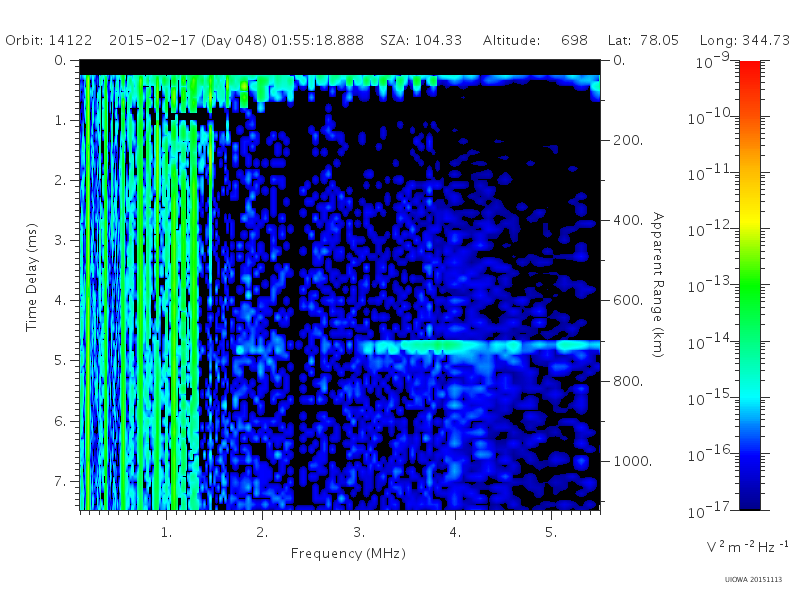Click the date '2015-02-17 (Day 048)' text
Viewport: 800px width, 600px height.
tap(188, 40)
